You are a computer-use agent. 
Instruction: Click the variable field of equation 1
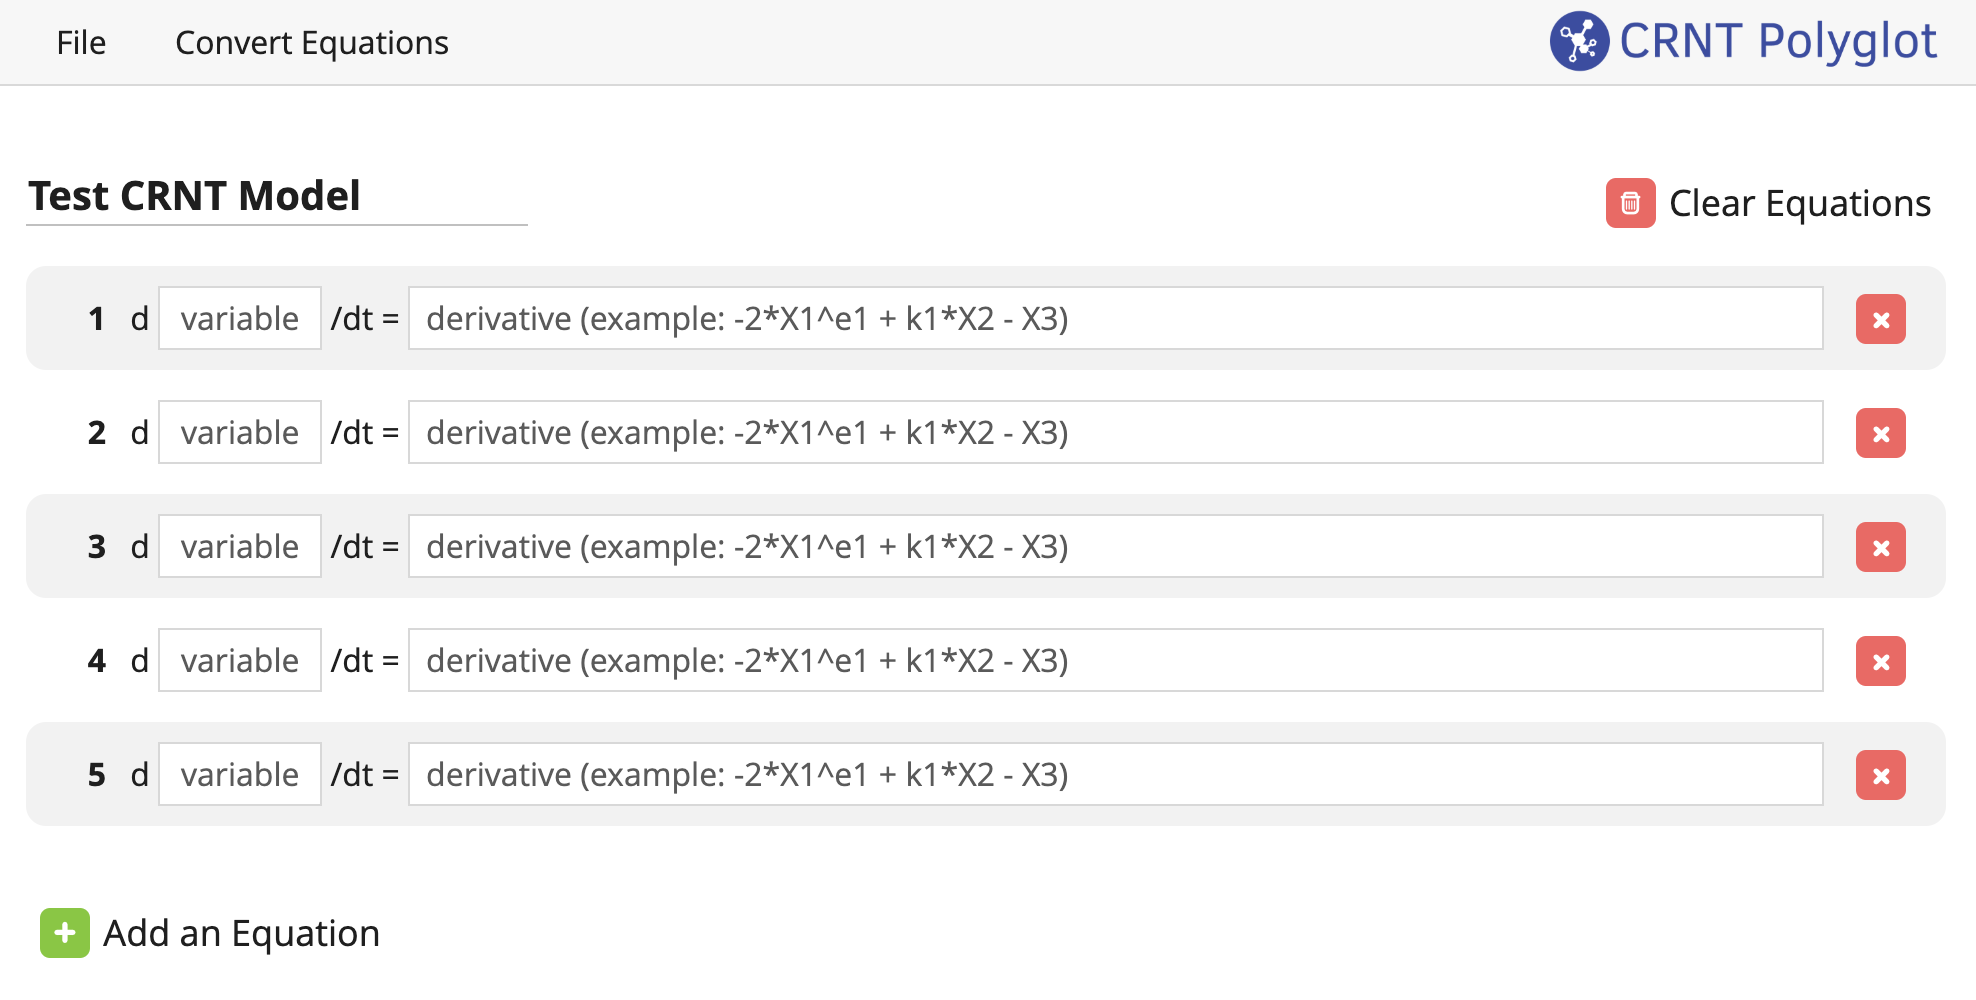coord(239,319)
